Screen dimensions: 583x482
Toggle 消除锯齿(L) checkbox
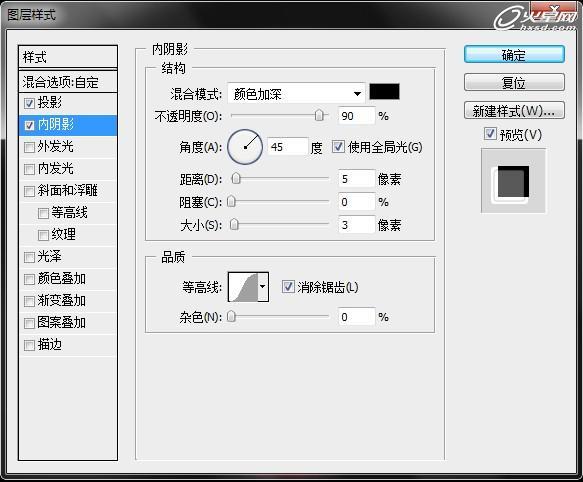288,287
